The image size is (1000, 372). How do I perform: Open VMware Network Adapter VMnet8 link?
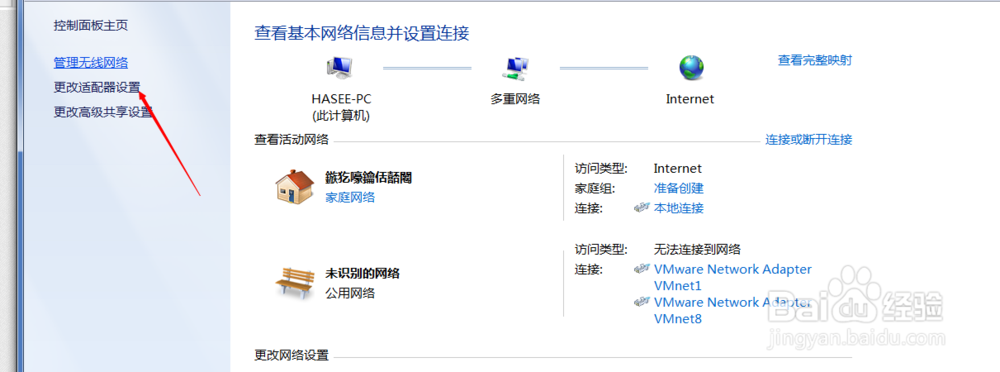[733, 310]
